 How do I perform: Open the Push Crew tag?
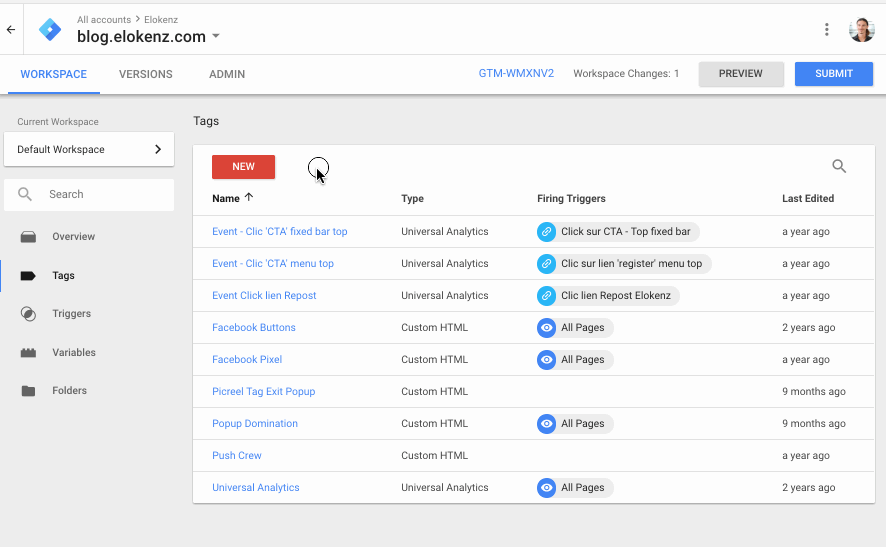pyautogui.click(x=237, y=455)
